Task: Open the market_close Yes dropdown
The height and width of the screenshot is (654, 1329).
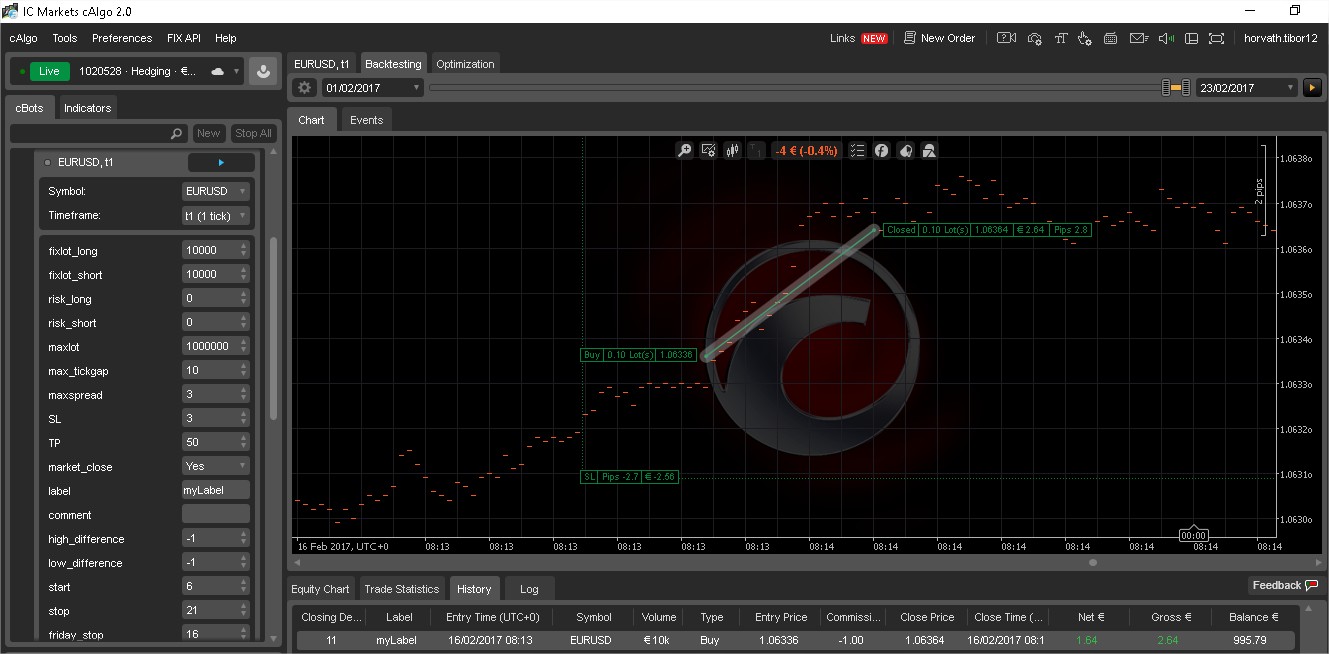Action: (x=216, y=466)
